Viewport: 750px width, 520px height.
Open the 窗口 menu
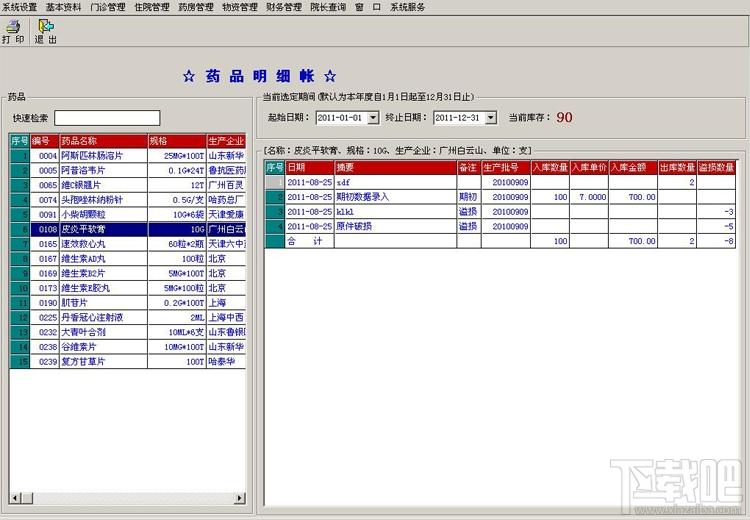(367, 7)
